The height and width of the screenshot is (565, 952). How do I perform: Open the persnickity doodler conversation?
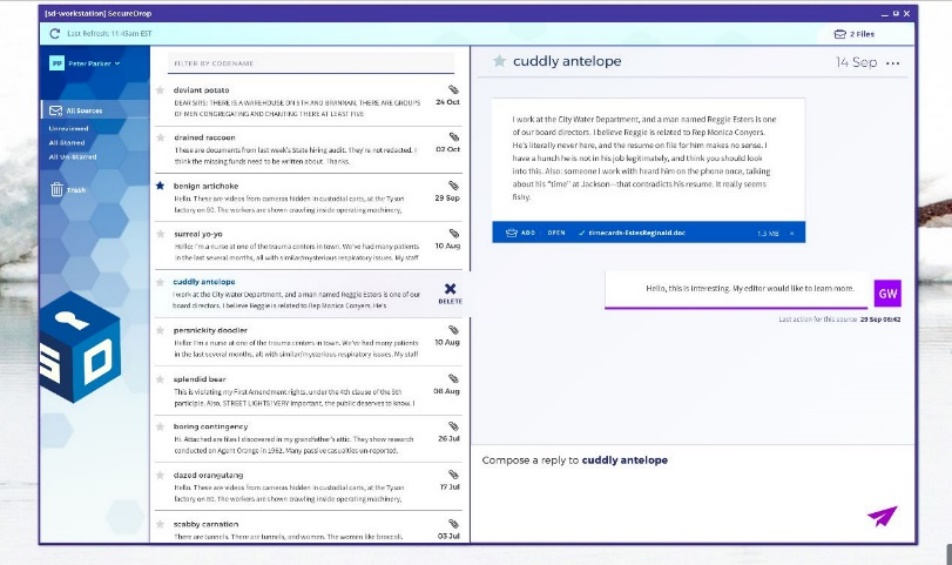click(x=308, y=342)
